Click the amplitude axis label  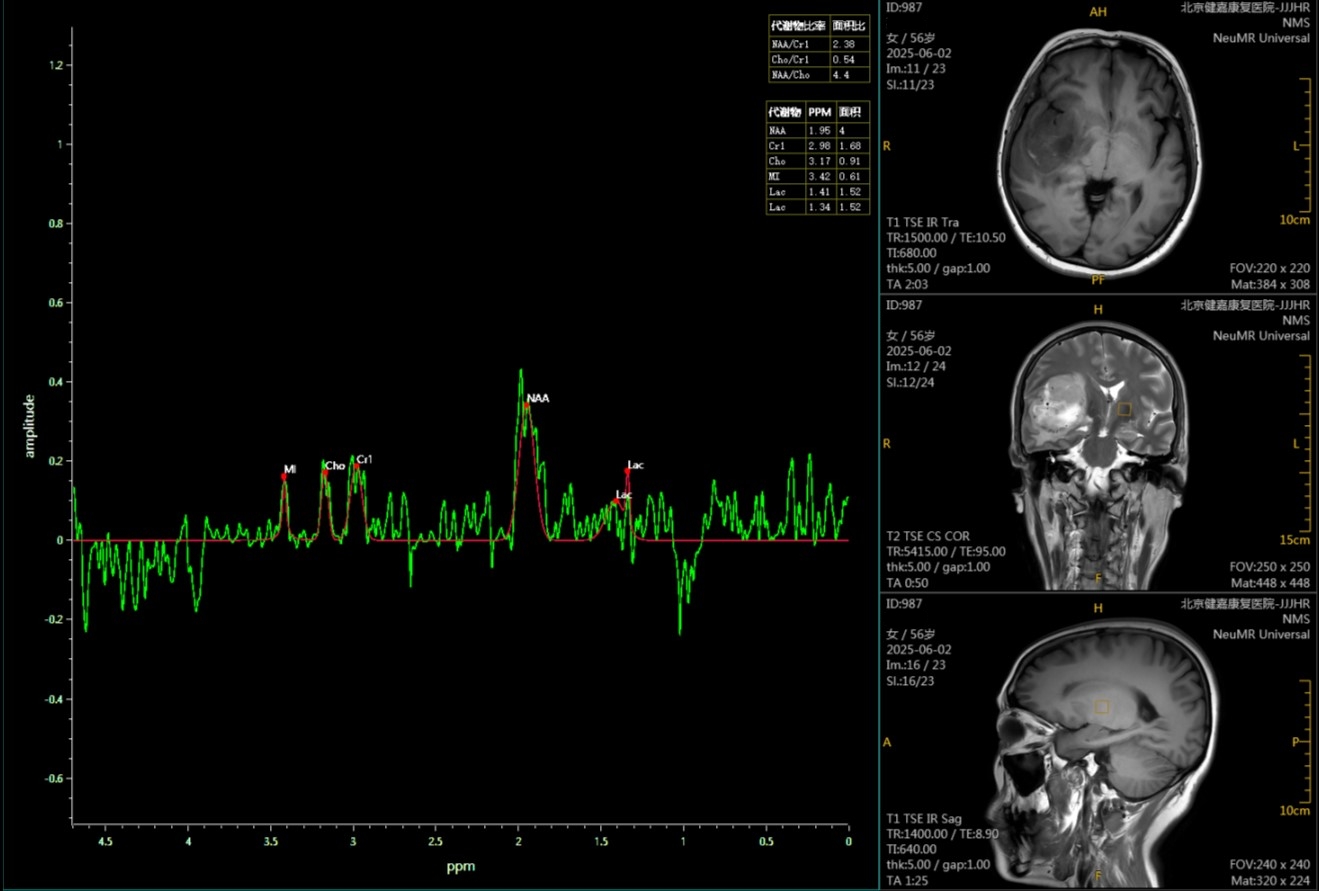tap(30, 426)
